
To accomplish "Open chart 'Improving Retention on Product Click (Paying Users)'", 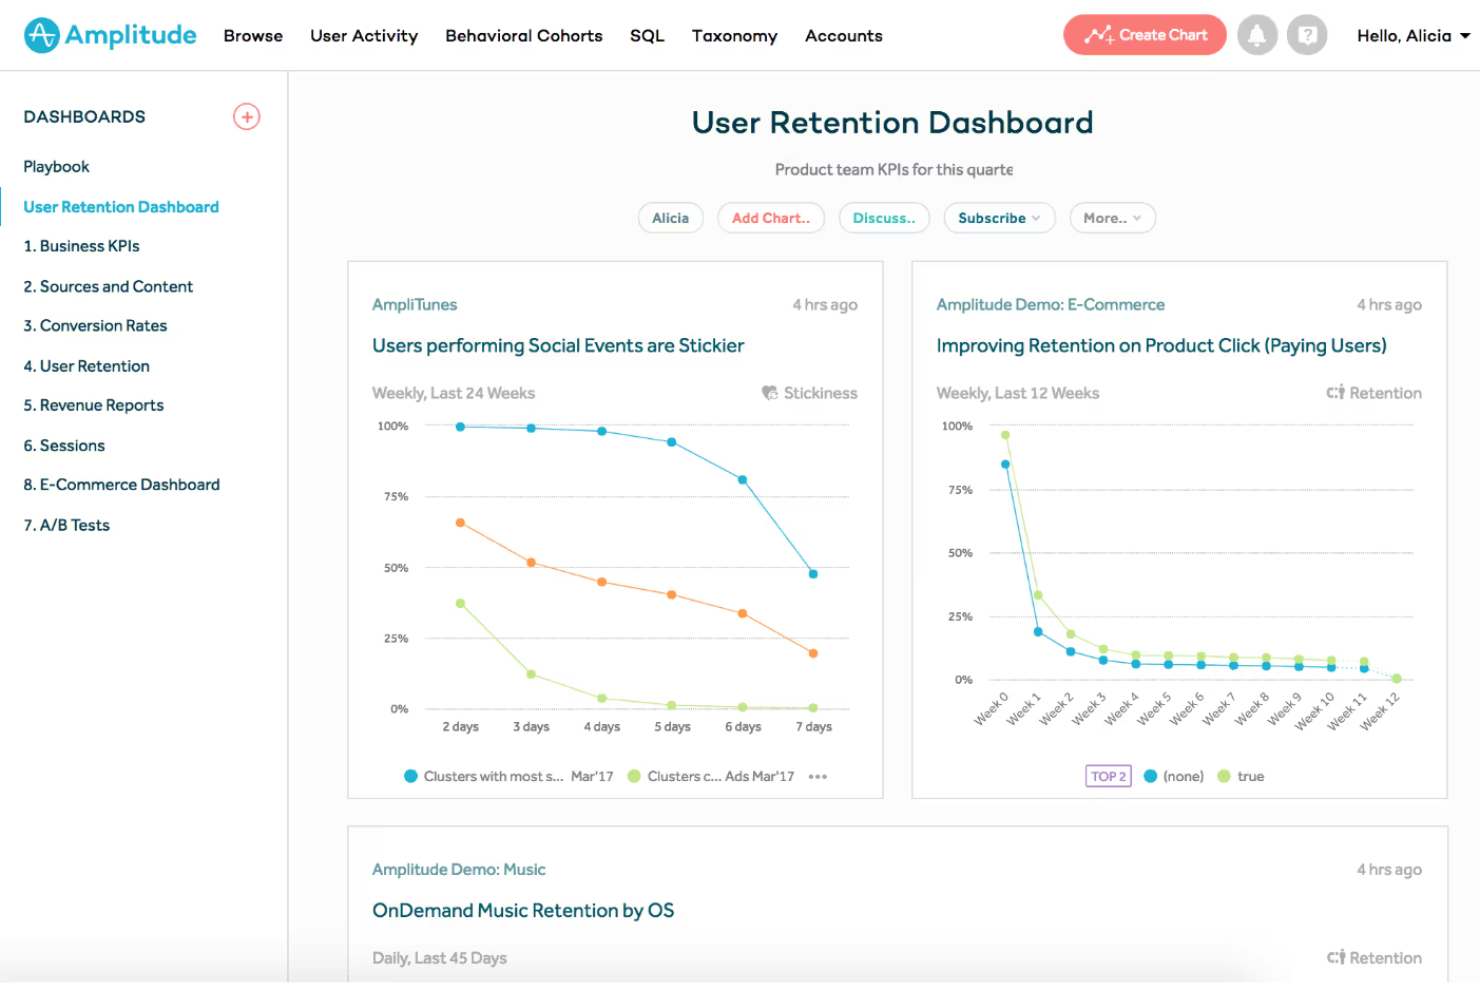I will [x=1161, y=346].
